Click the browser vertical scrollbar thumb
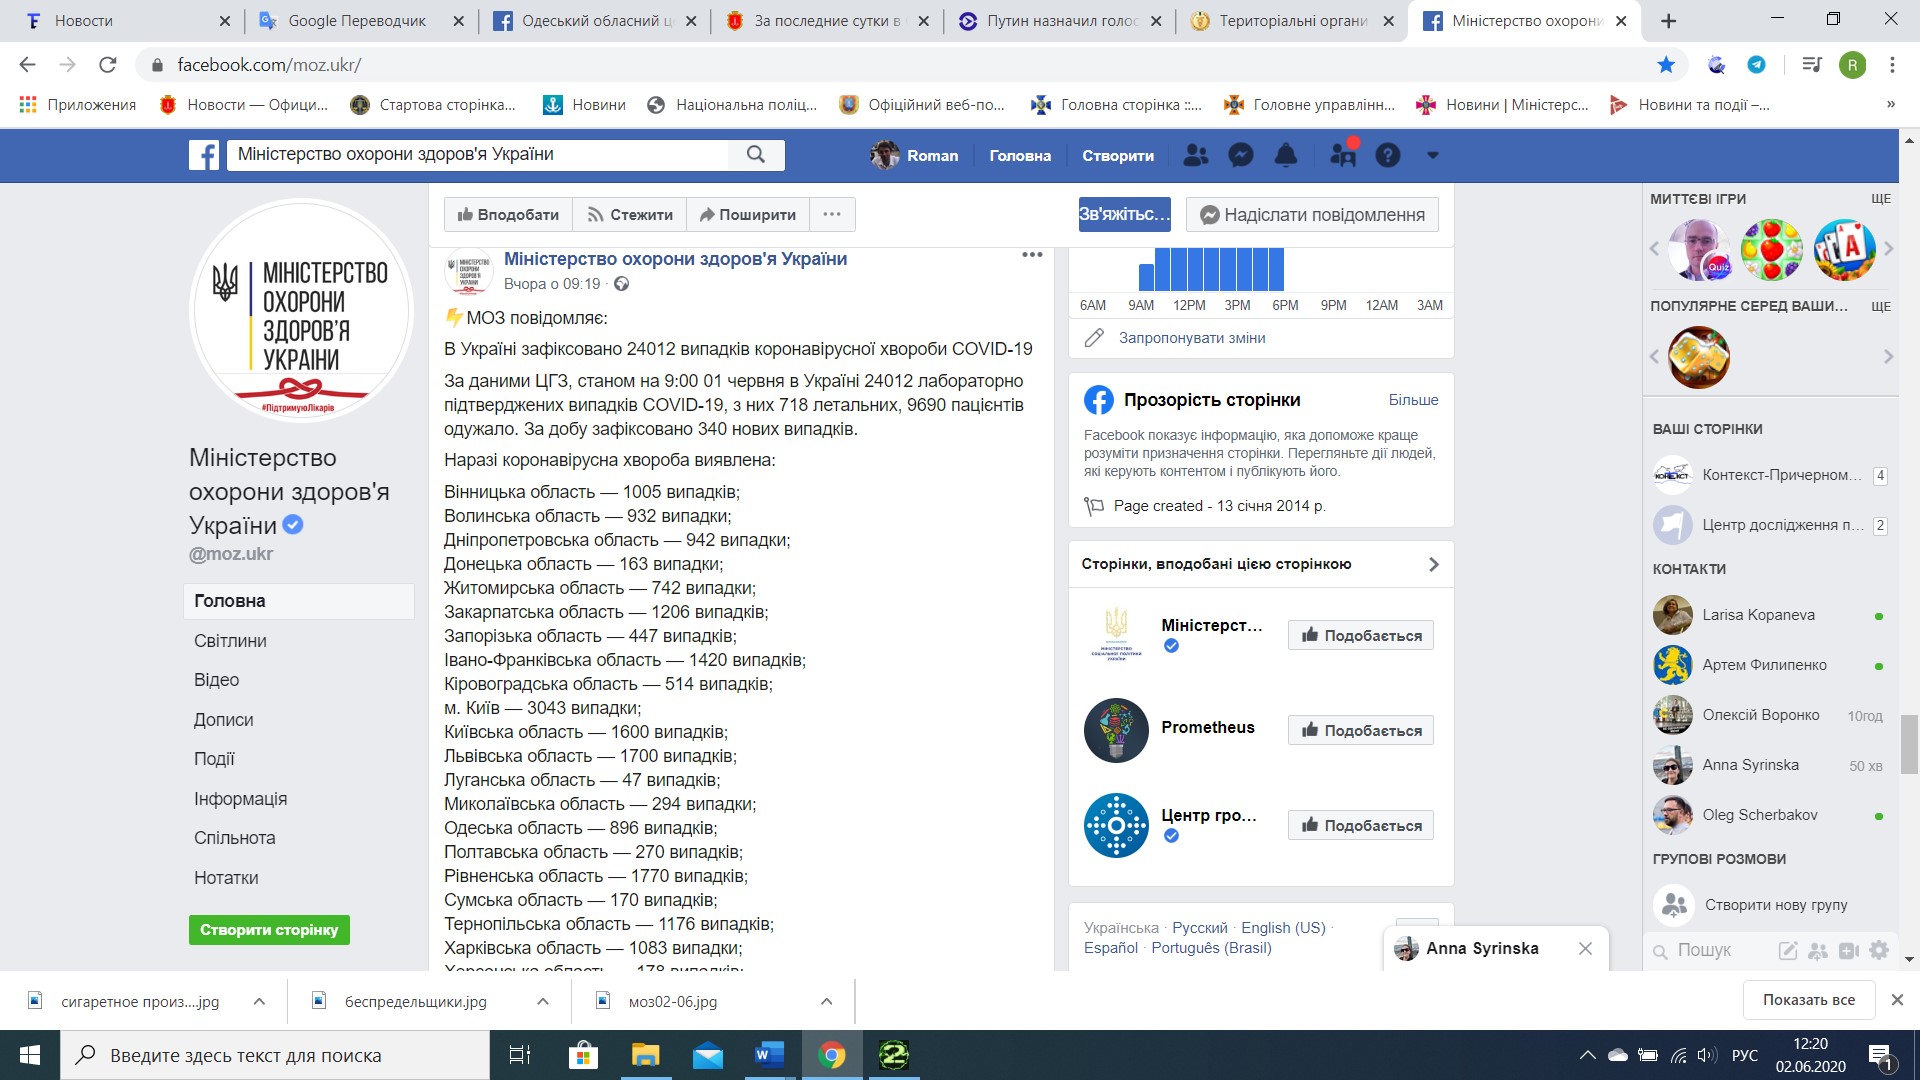The width and height of the screenshot is (1920, 1080). tap(1909, 744)
